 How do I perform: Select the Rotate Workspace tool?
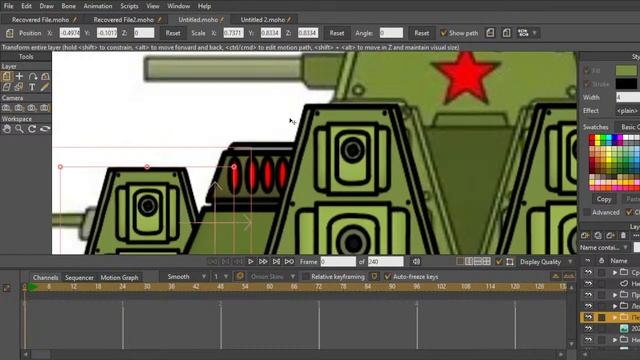pyautogui.click(x=32, y=129)
